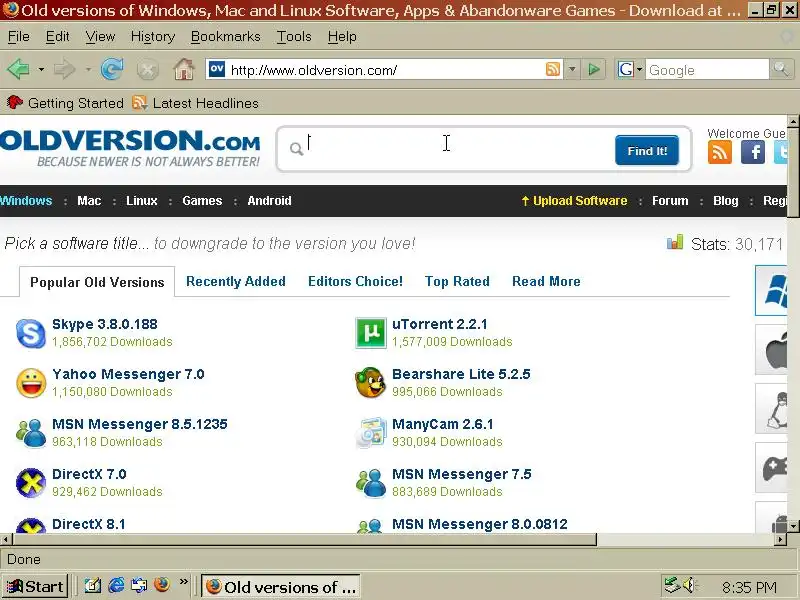The image size is (800, 600).
Task: Open the View menu
Action: coord(100,37)
